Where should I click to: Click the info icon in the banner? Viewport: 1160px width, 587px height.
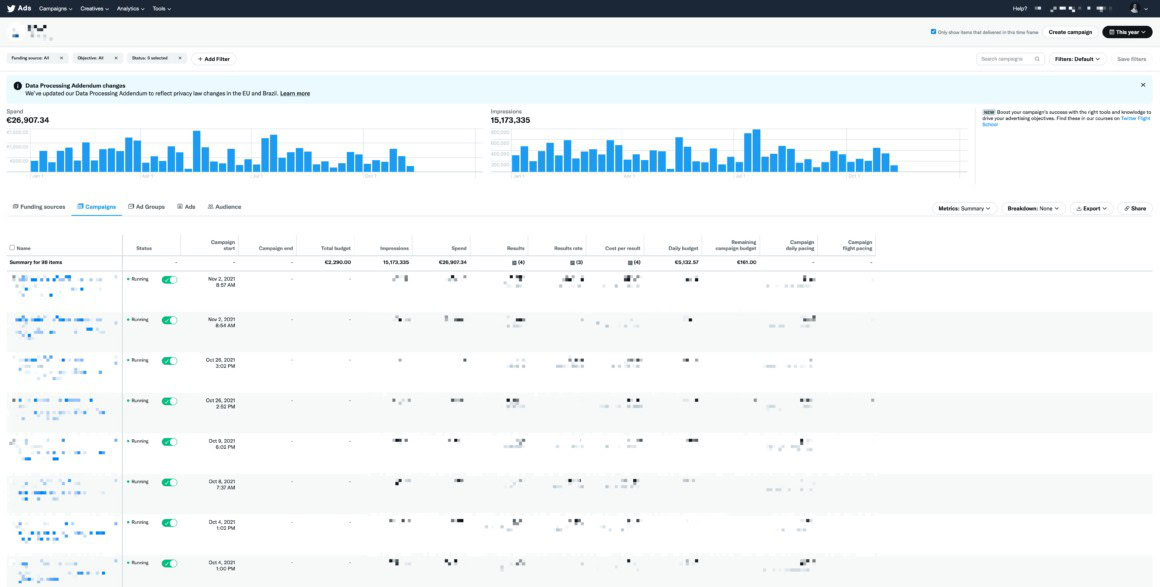(x=17, y=86)
